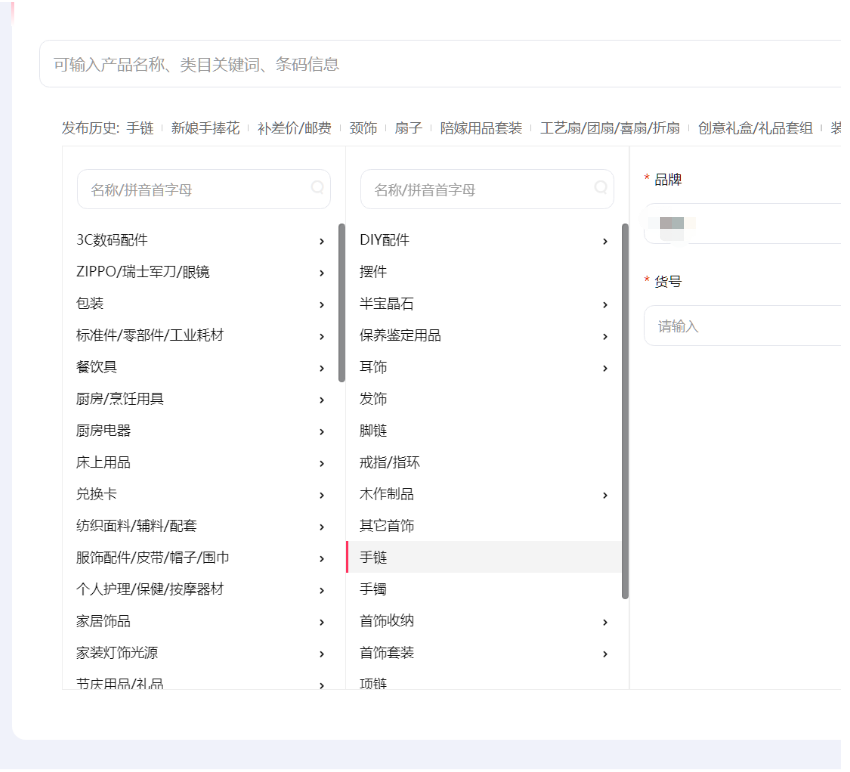Choose the 手镯 subcategory

(373, 590)
